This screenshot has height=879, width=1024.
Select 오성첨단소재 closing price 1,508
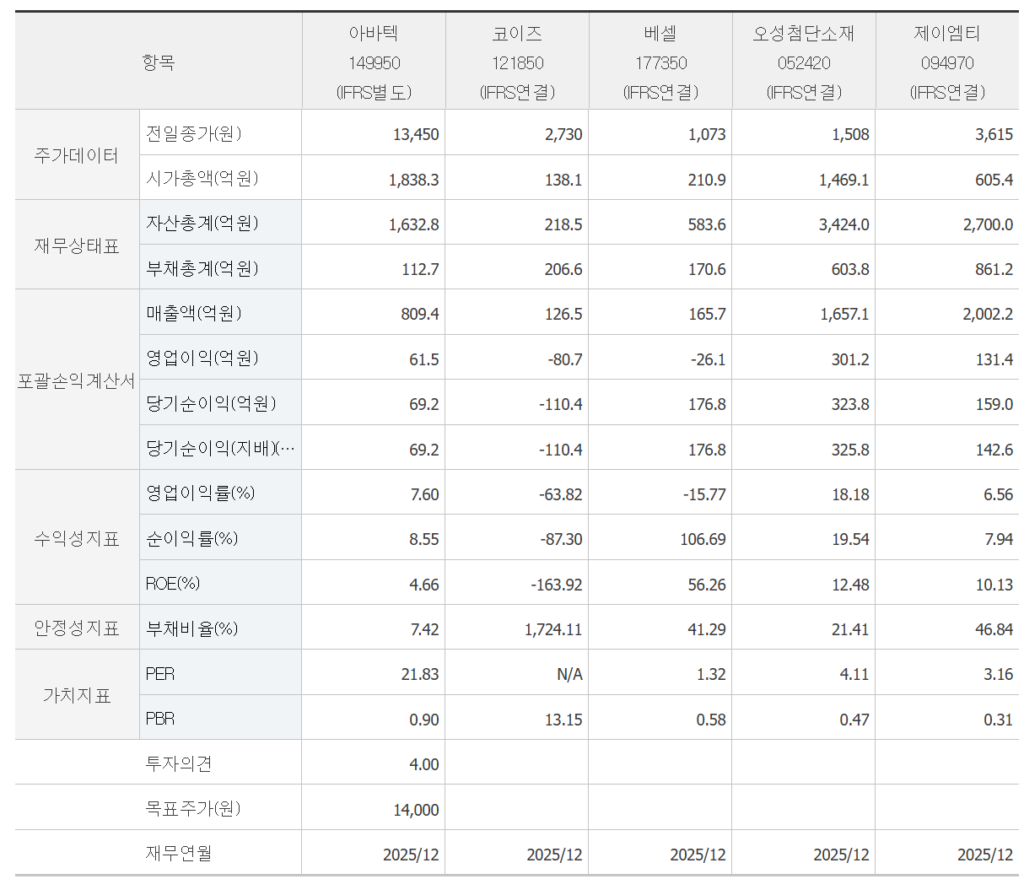click(850, 135)
